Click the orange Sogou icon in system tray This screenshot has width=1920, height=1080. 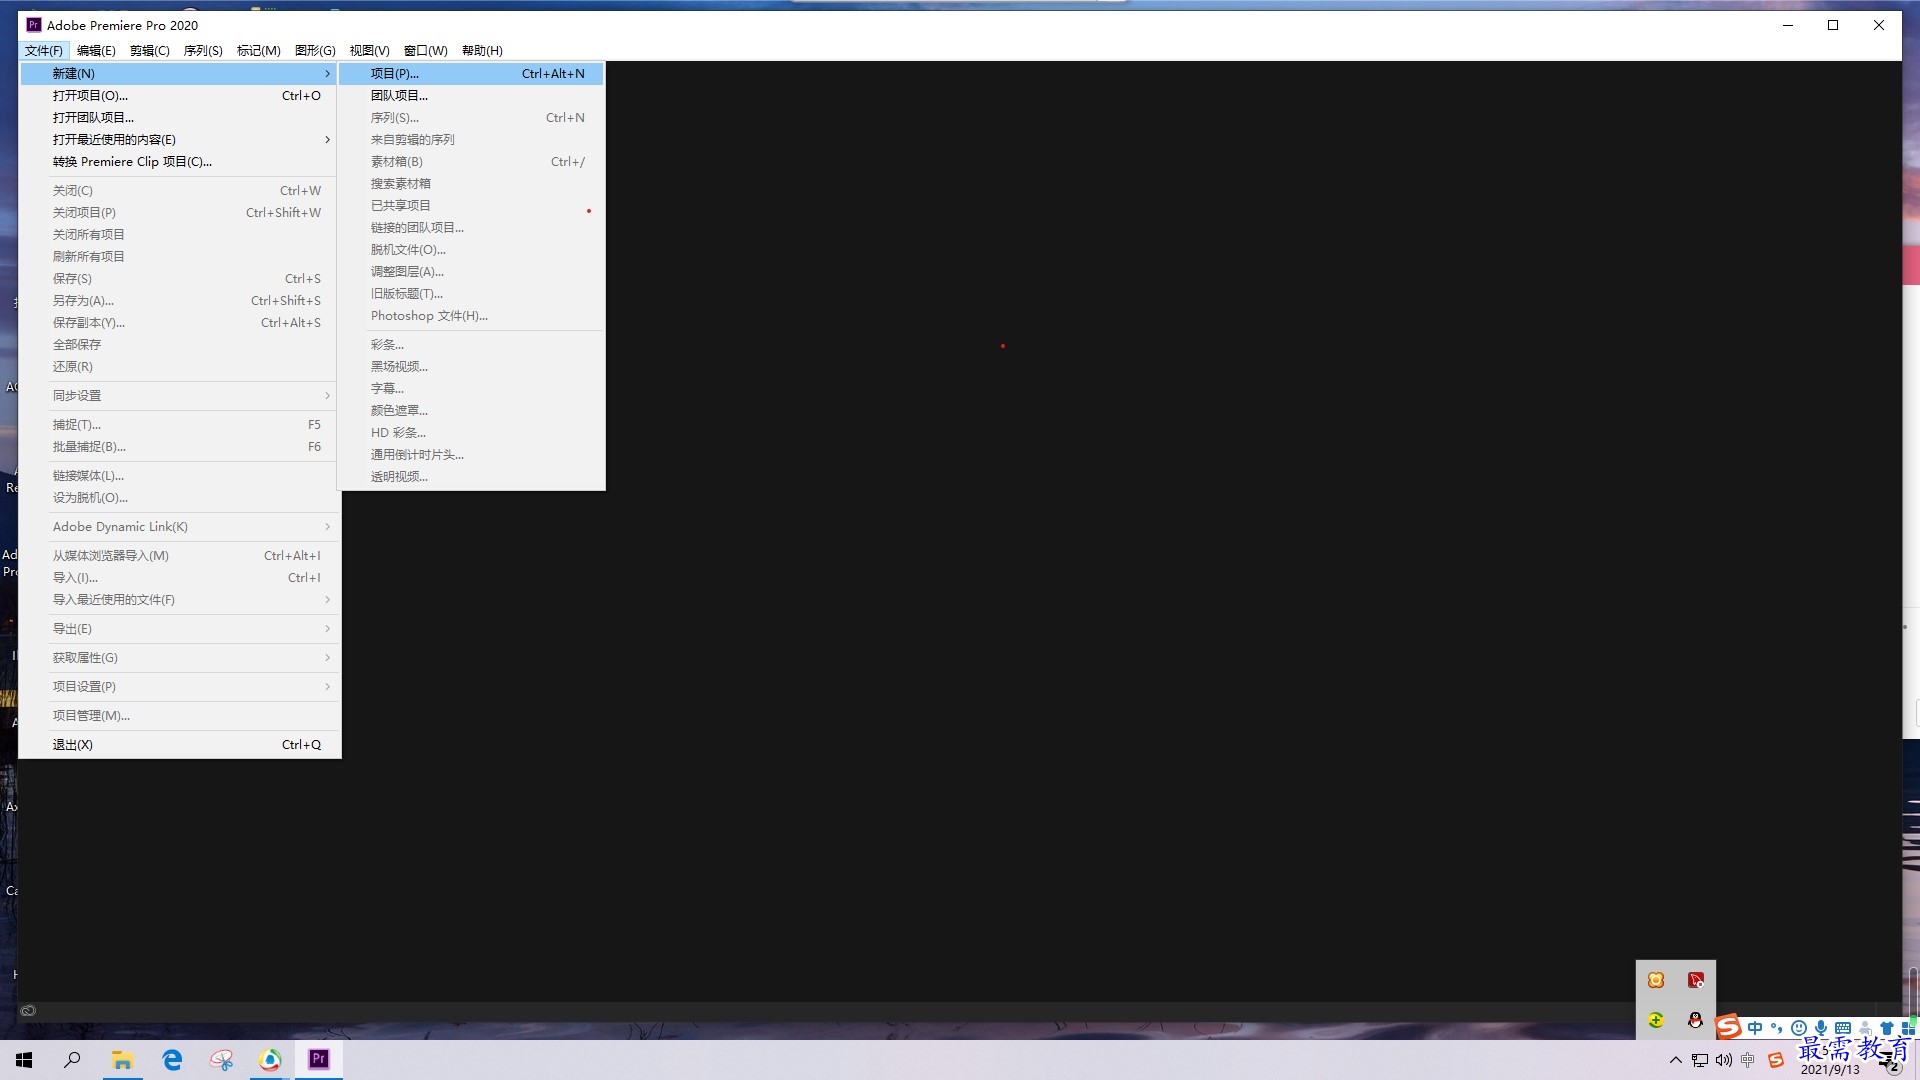tap(1776, 1060)
